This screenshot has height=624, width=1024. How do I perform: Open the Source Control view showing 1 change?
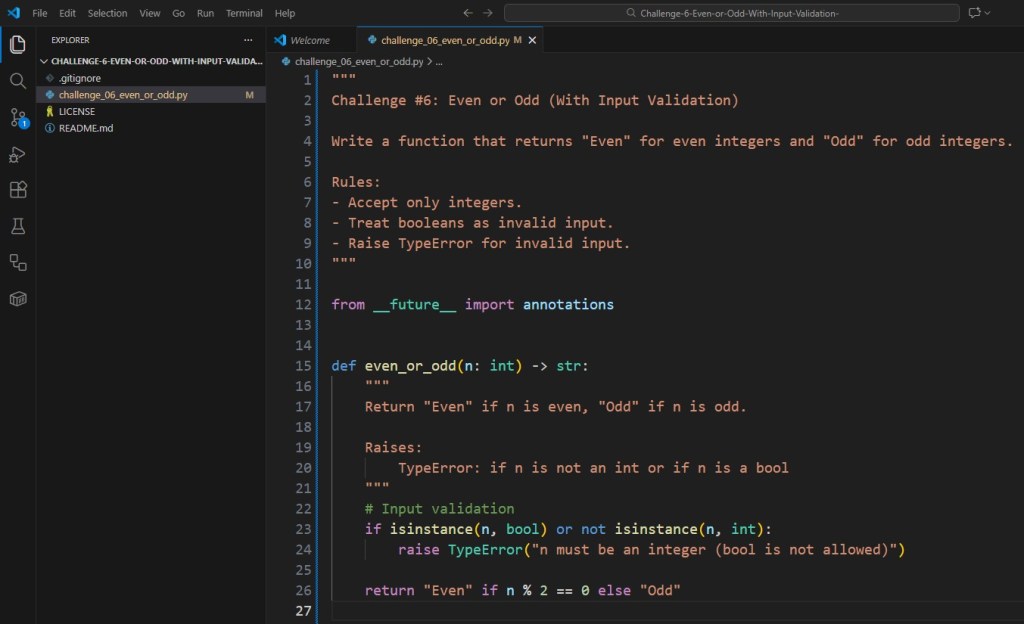17,119
